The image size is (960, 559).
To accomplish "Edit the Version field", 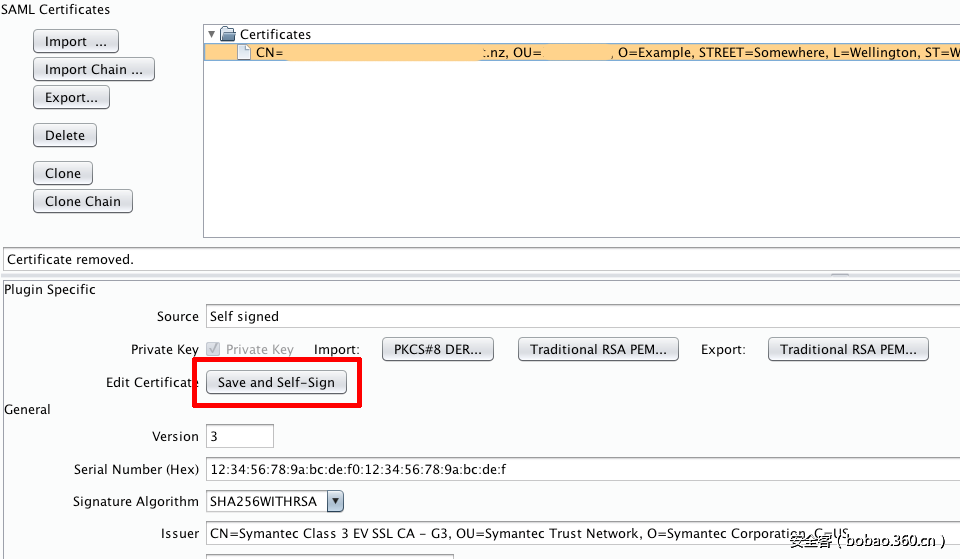I will (x=239, y=436).
